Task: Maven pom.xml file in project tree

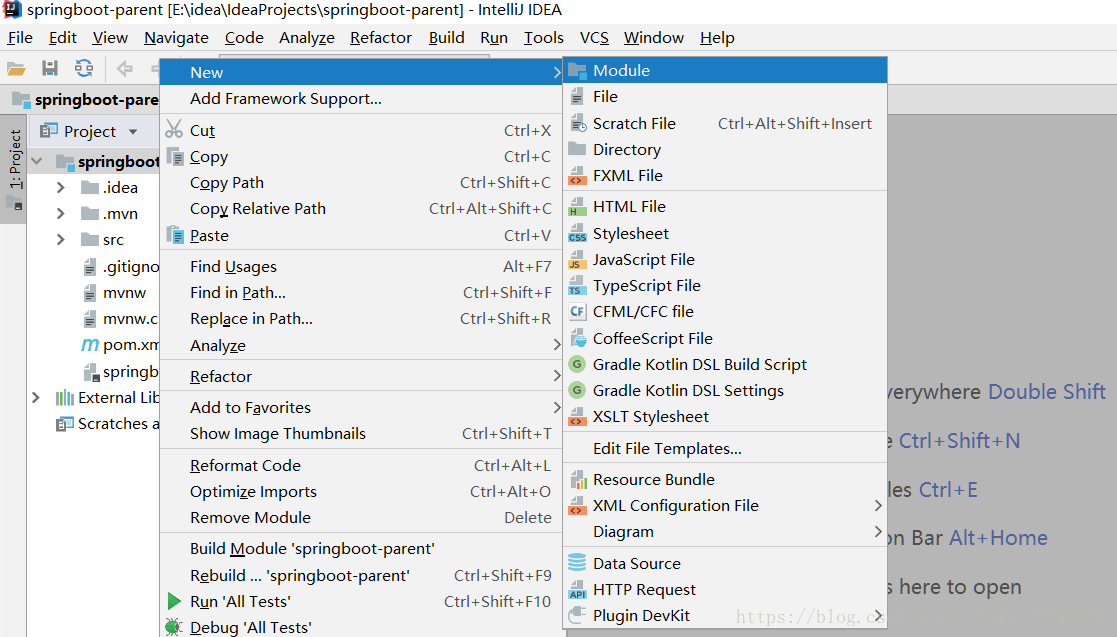Action: (x=120, y=345)
